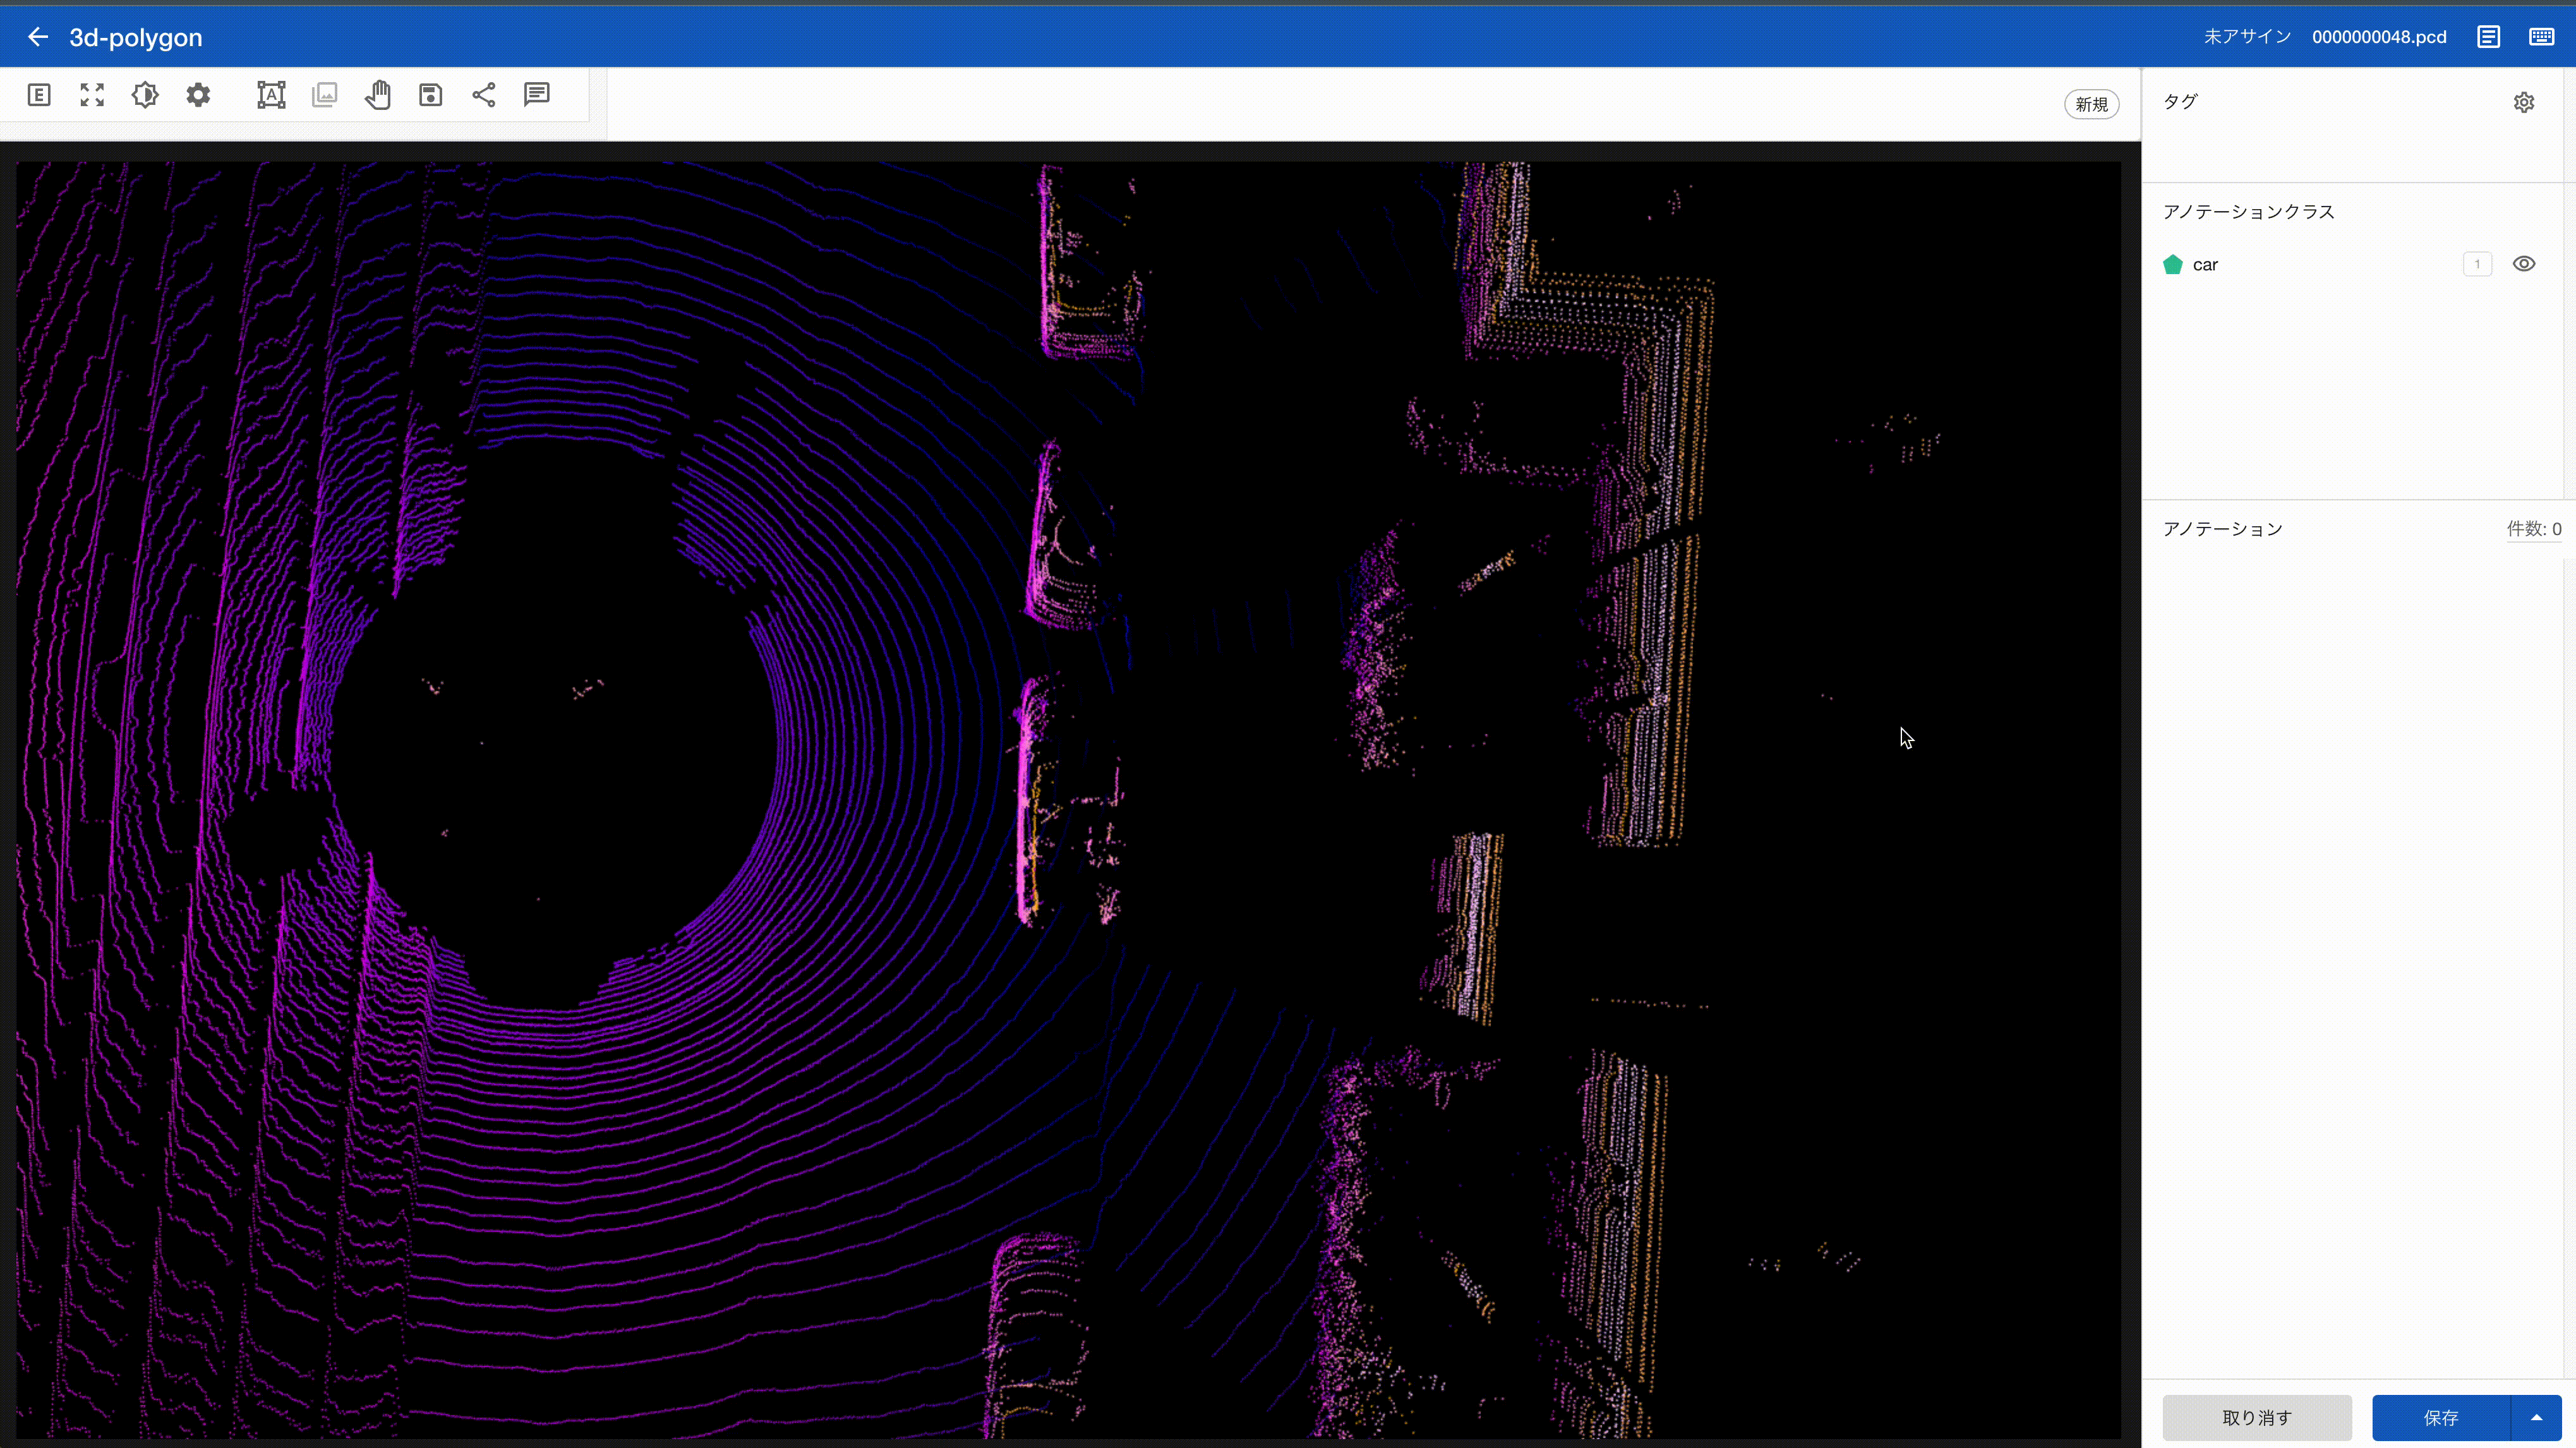Click the 新規 status chip
Screen dimensions: 2576x1448
2091,104
